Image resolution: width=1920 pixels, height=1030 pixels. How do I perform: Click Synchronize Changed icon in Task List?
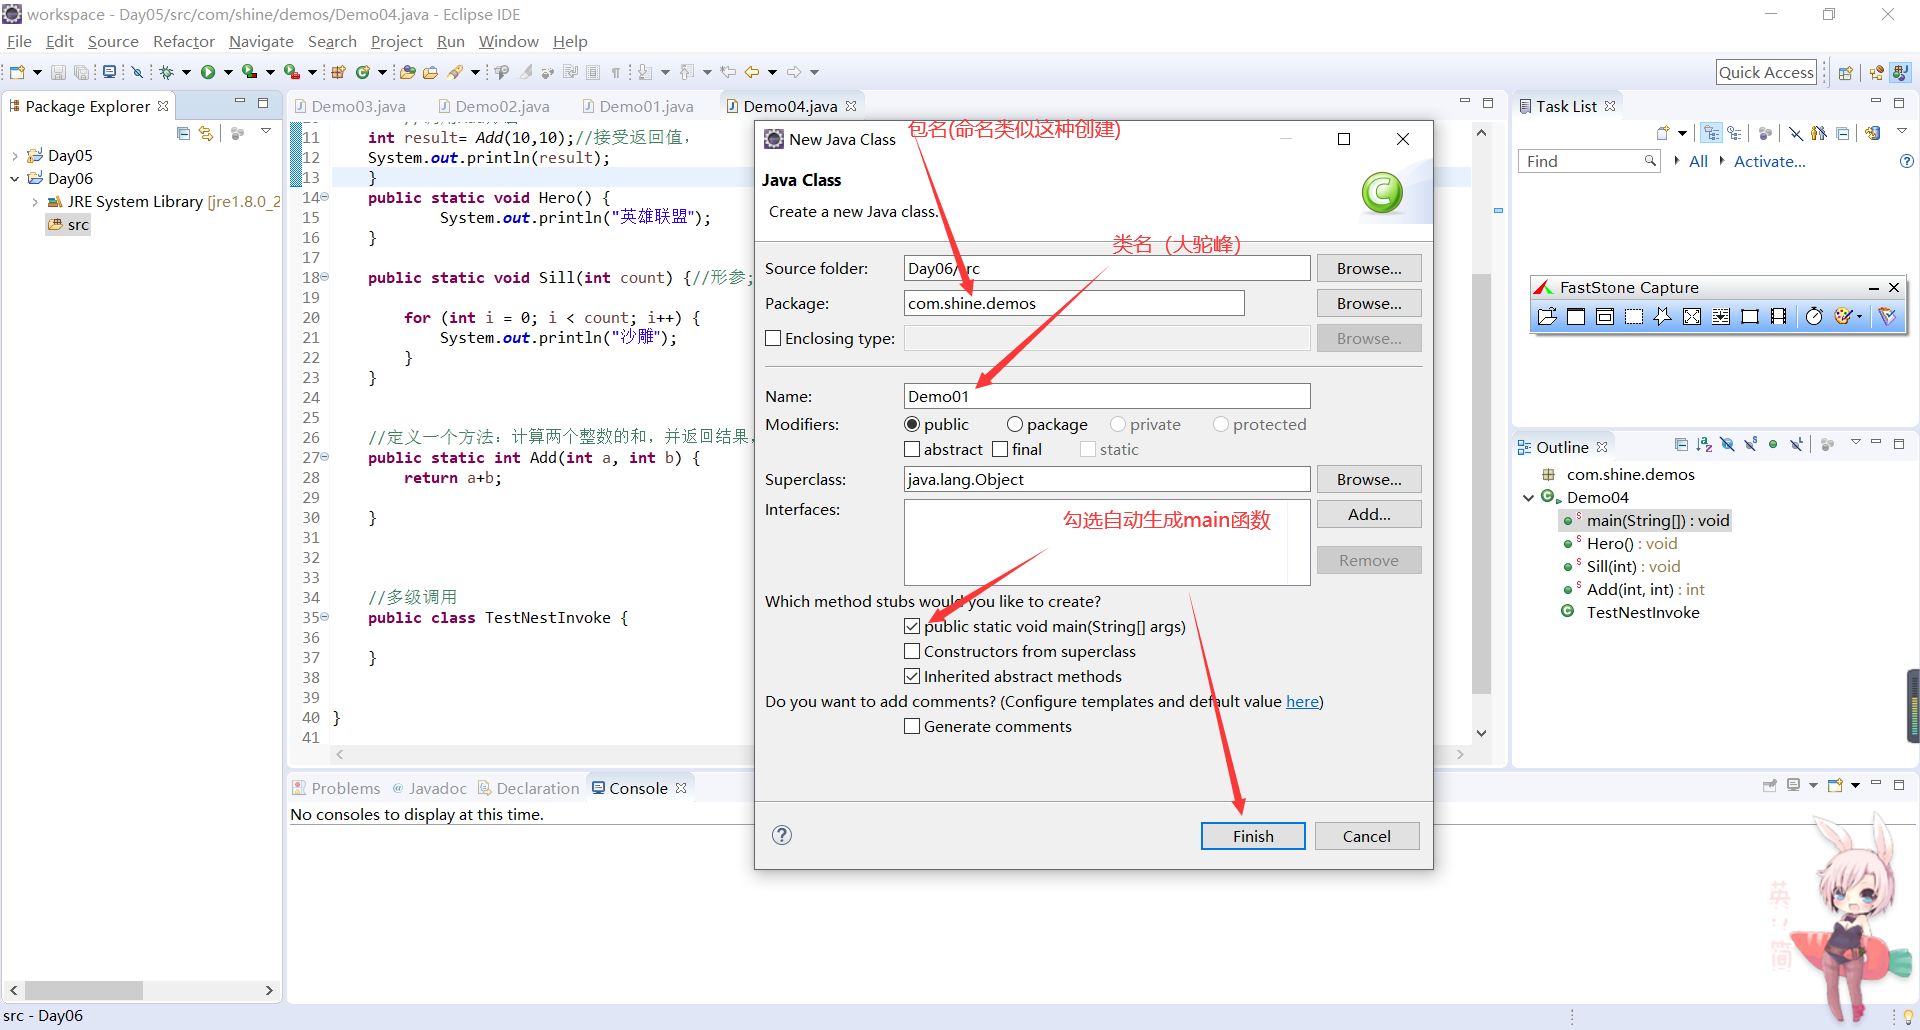[x=1873, y=133]
